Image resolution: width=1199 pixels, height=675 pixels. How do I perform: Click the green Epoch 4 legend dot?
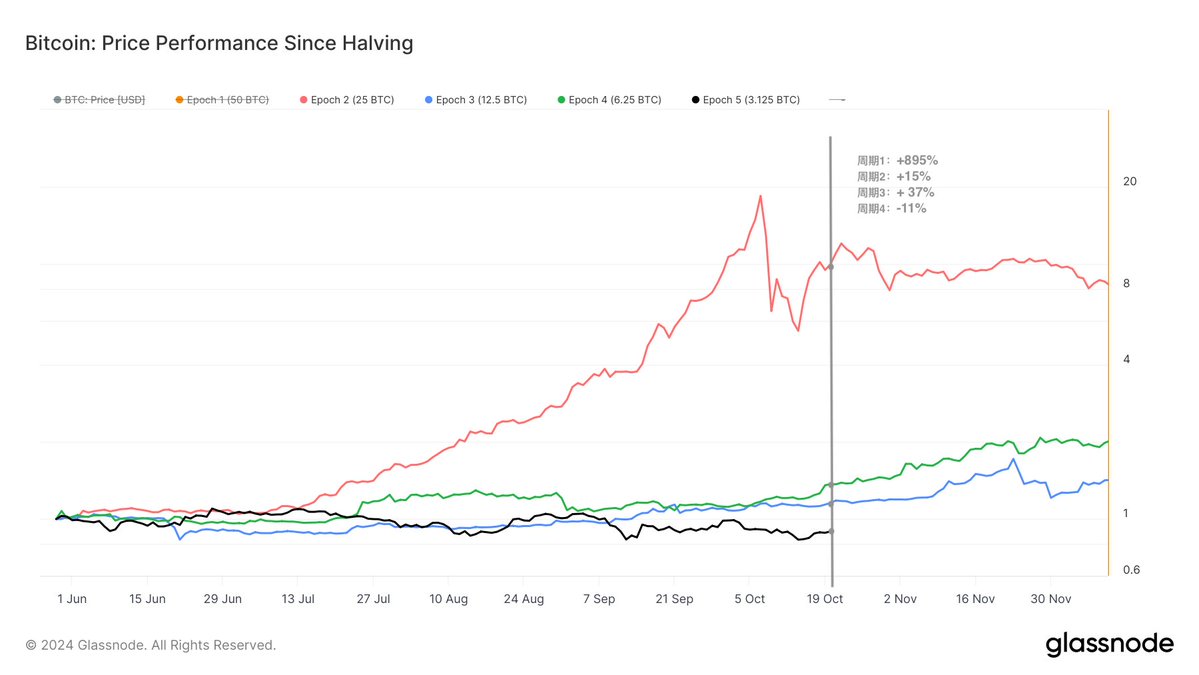point(562,100)
